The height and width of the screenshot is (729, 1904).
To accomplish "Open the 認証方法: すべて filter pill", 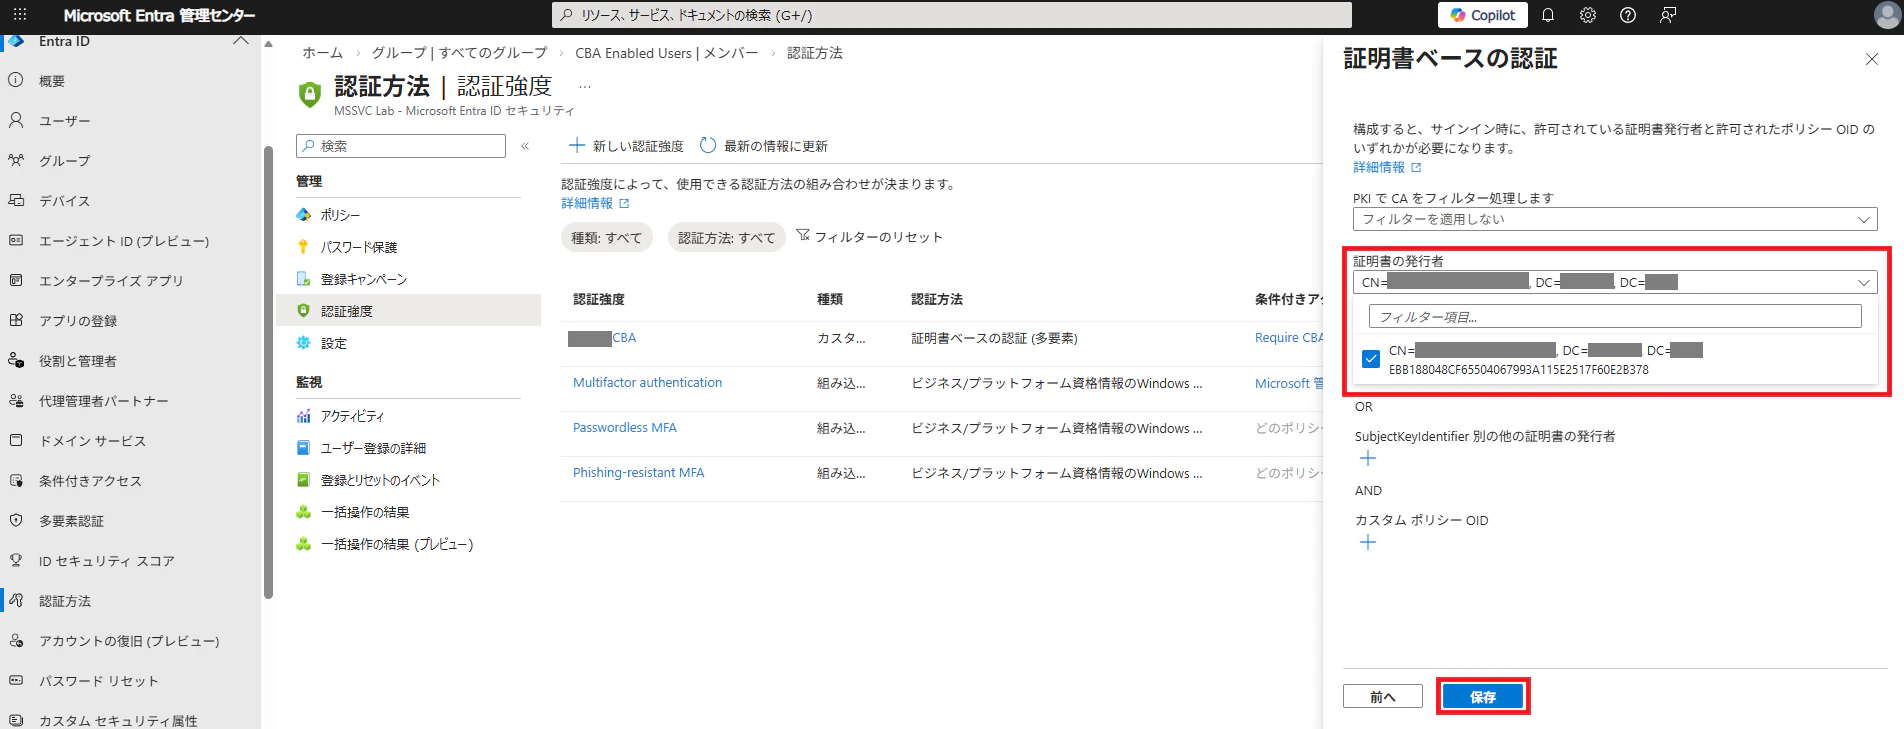I will [726, 238].
